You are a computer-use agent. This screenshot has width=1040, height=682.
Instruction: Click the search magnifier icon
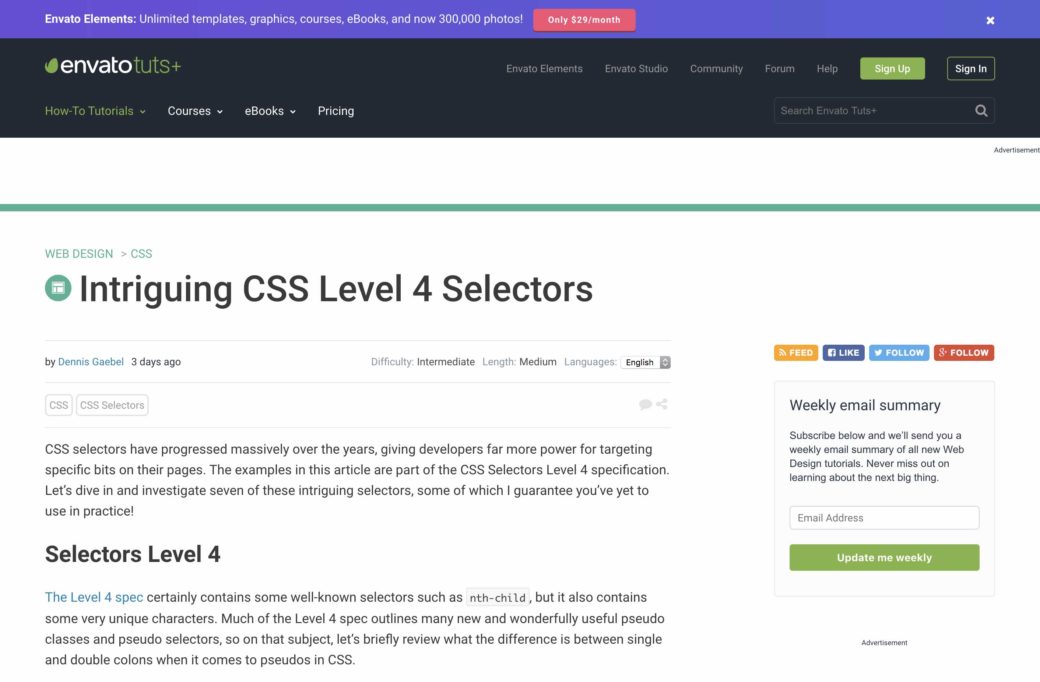point(981,111)
